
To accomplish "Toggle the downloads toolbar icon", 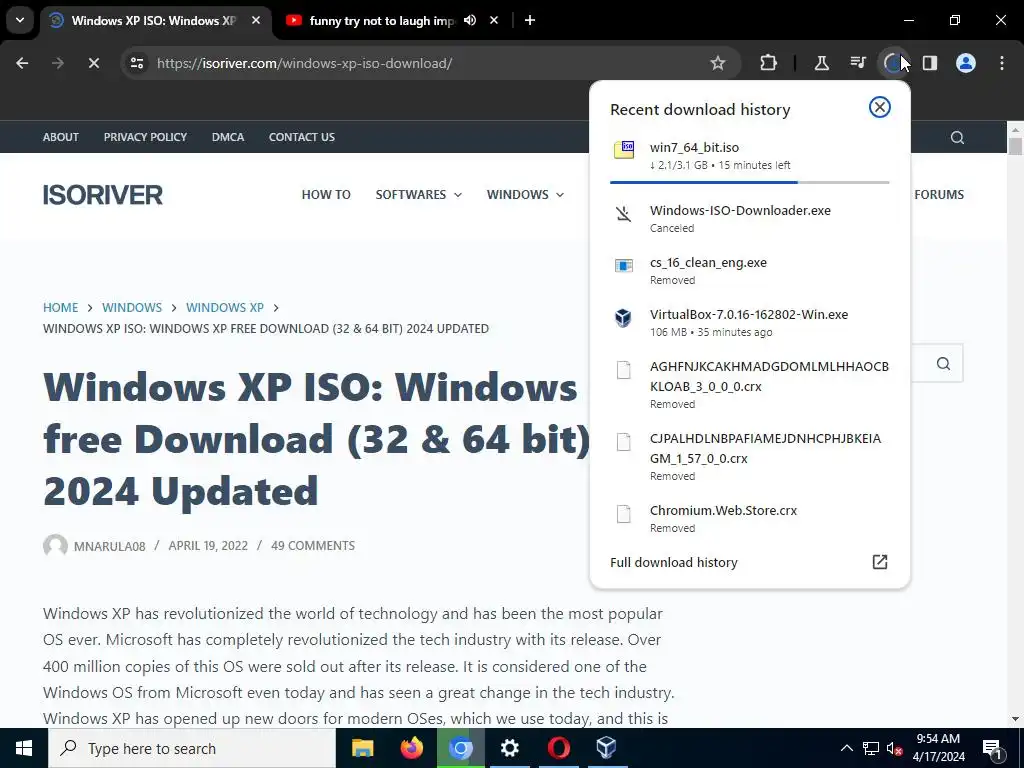I will click(x=893, y=63).
